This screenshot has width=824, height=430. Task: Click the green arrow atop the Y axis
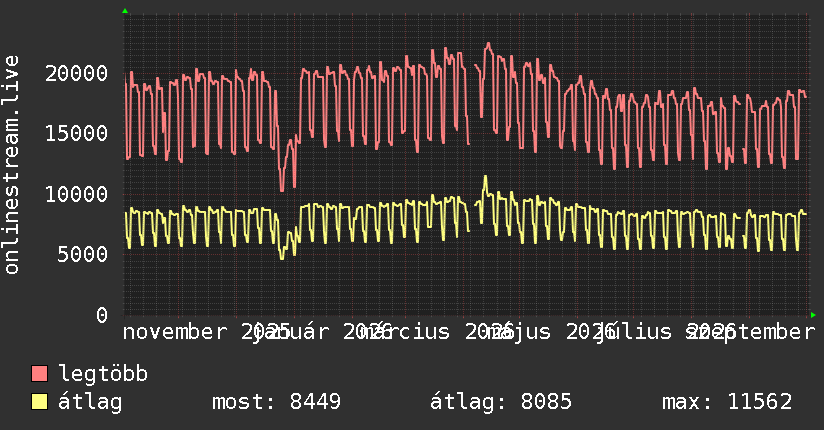125,11
